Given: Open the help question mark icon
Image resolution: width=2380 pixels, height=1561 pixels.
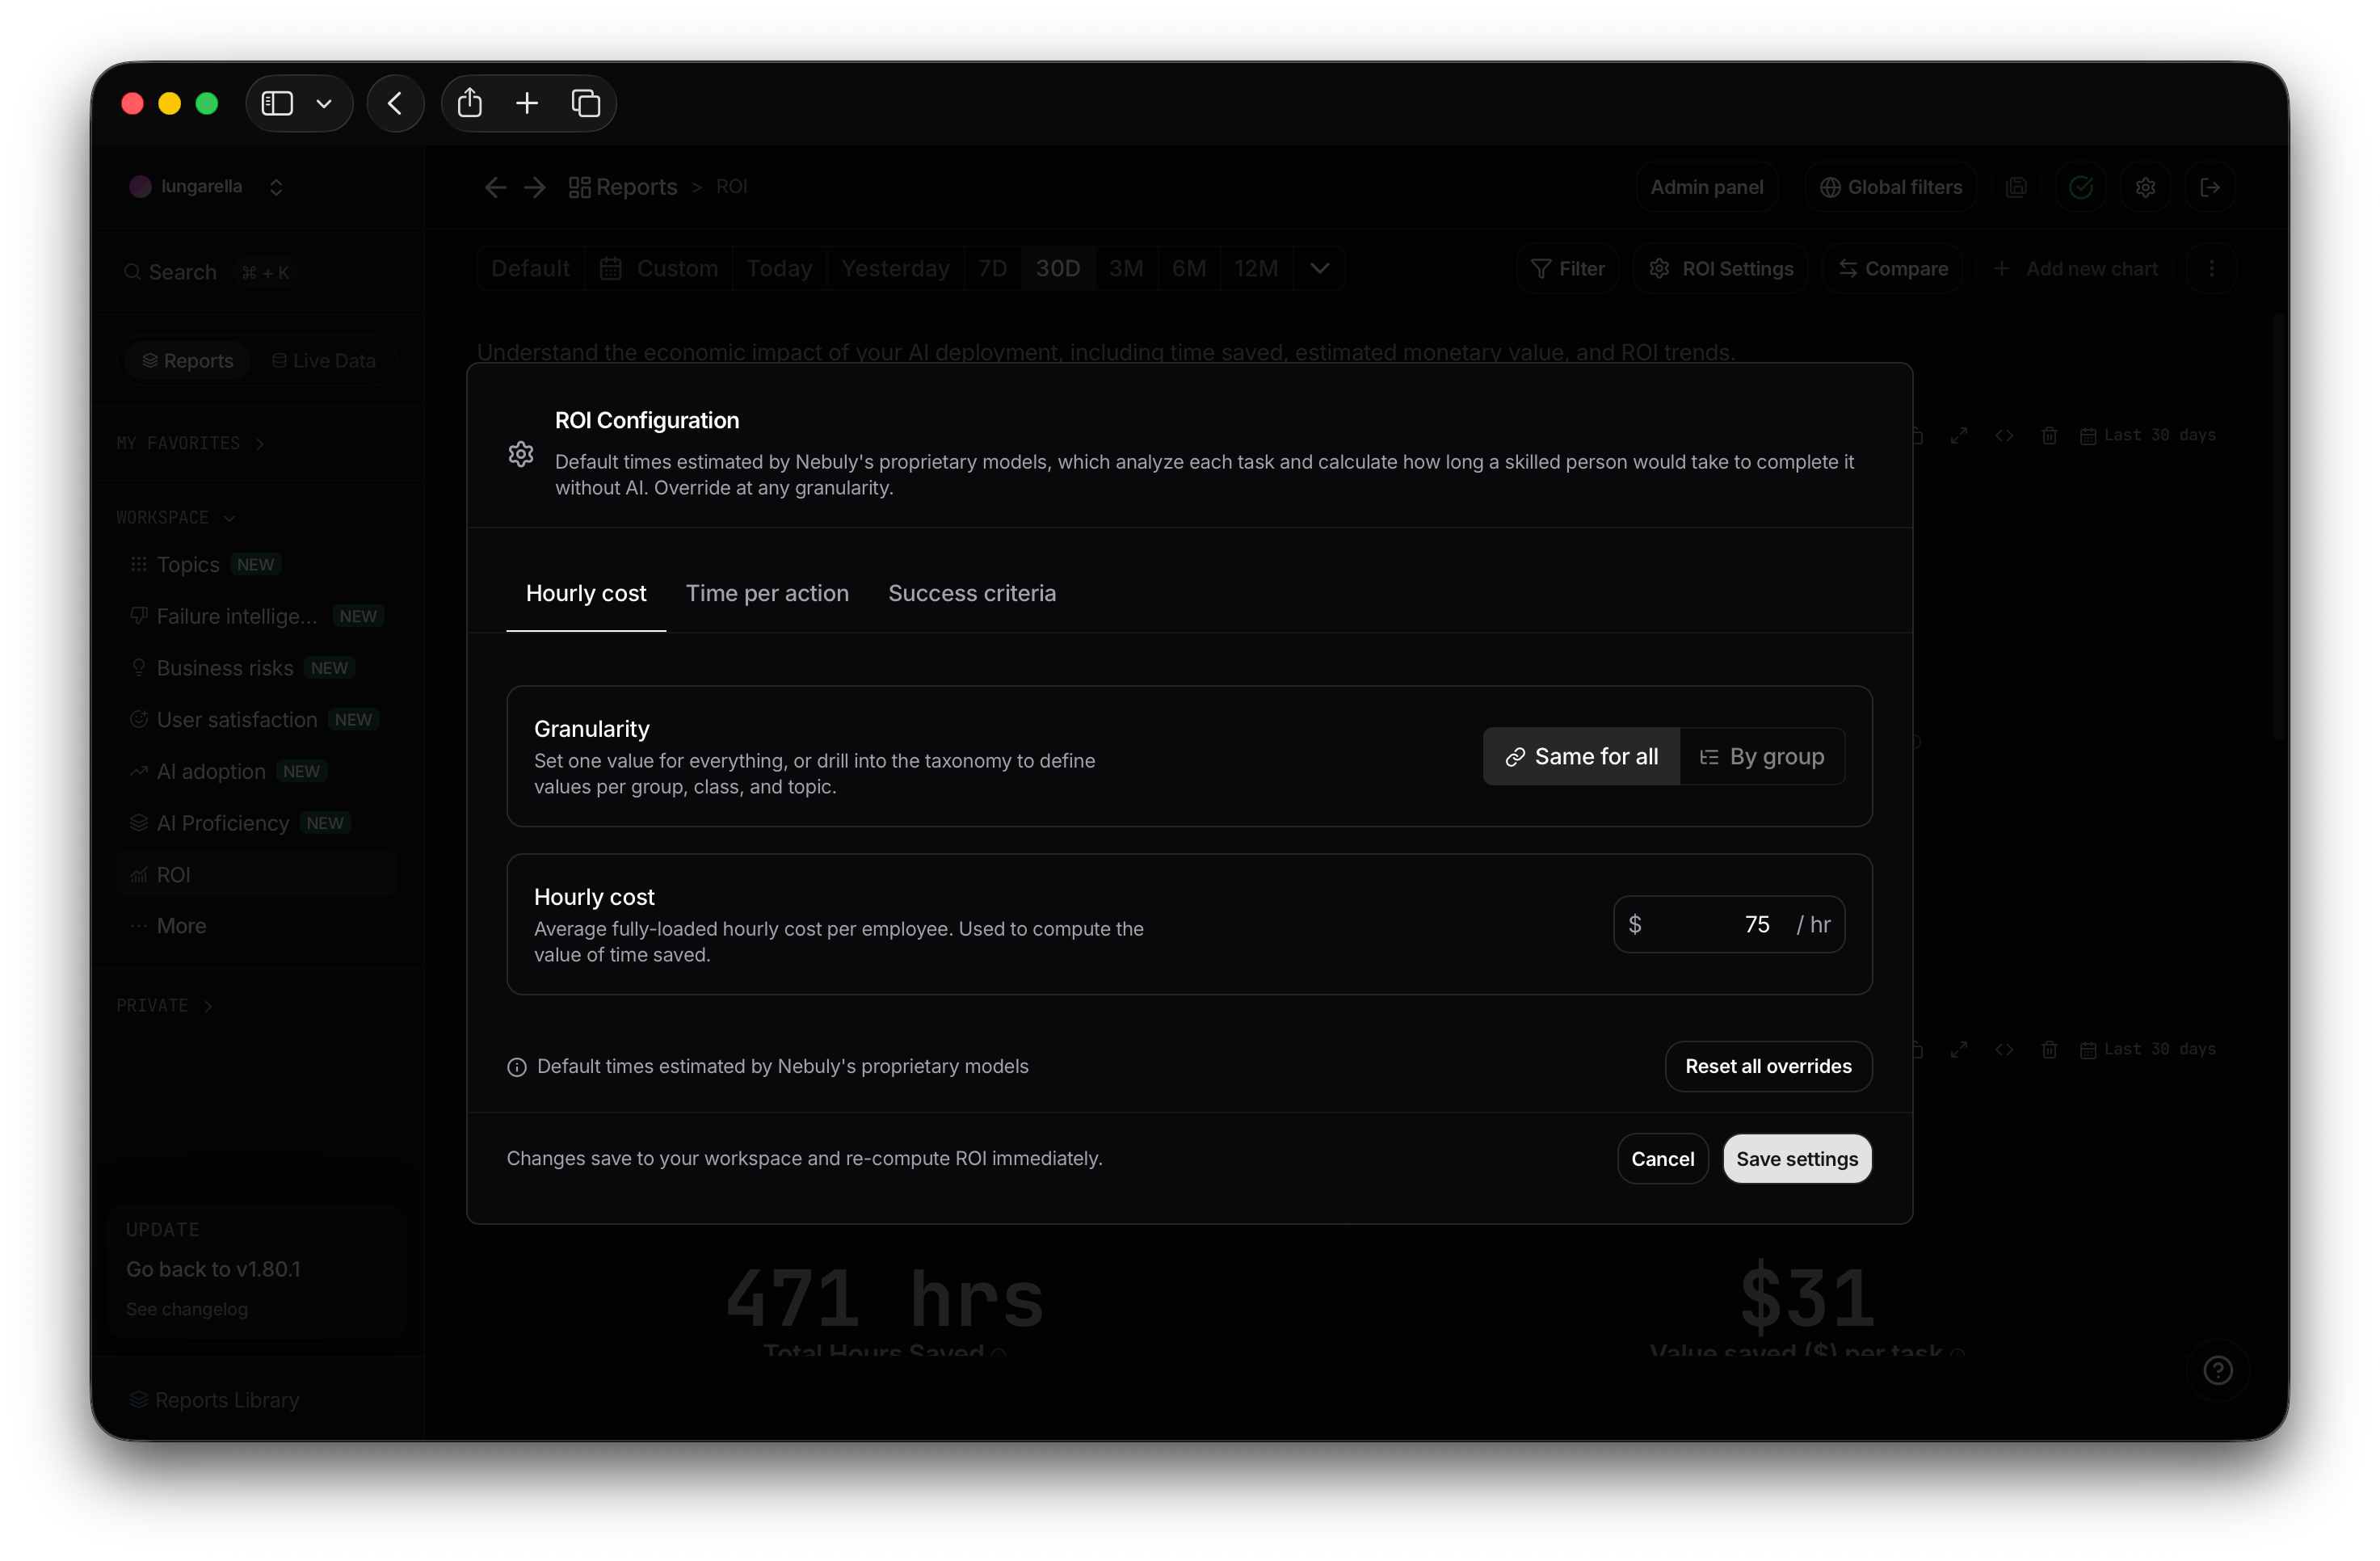Looking at the screenshot, I should [2218, 1370].
